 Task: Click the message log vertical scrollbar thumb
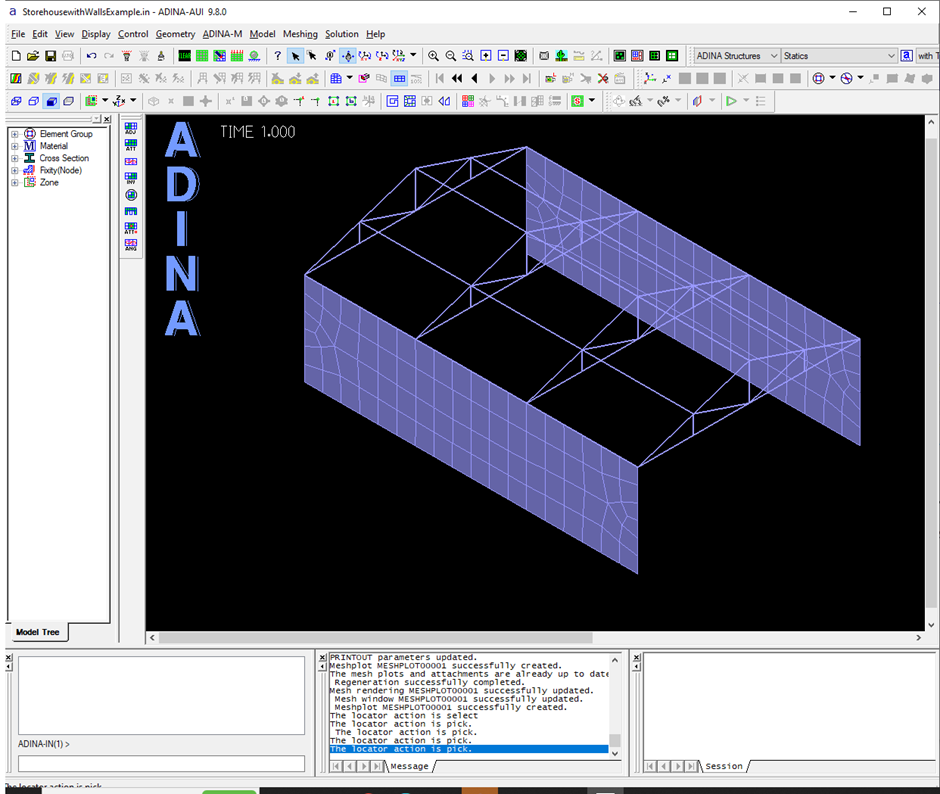(614, 740)
